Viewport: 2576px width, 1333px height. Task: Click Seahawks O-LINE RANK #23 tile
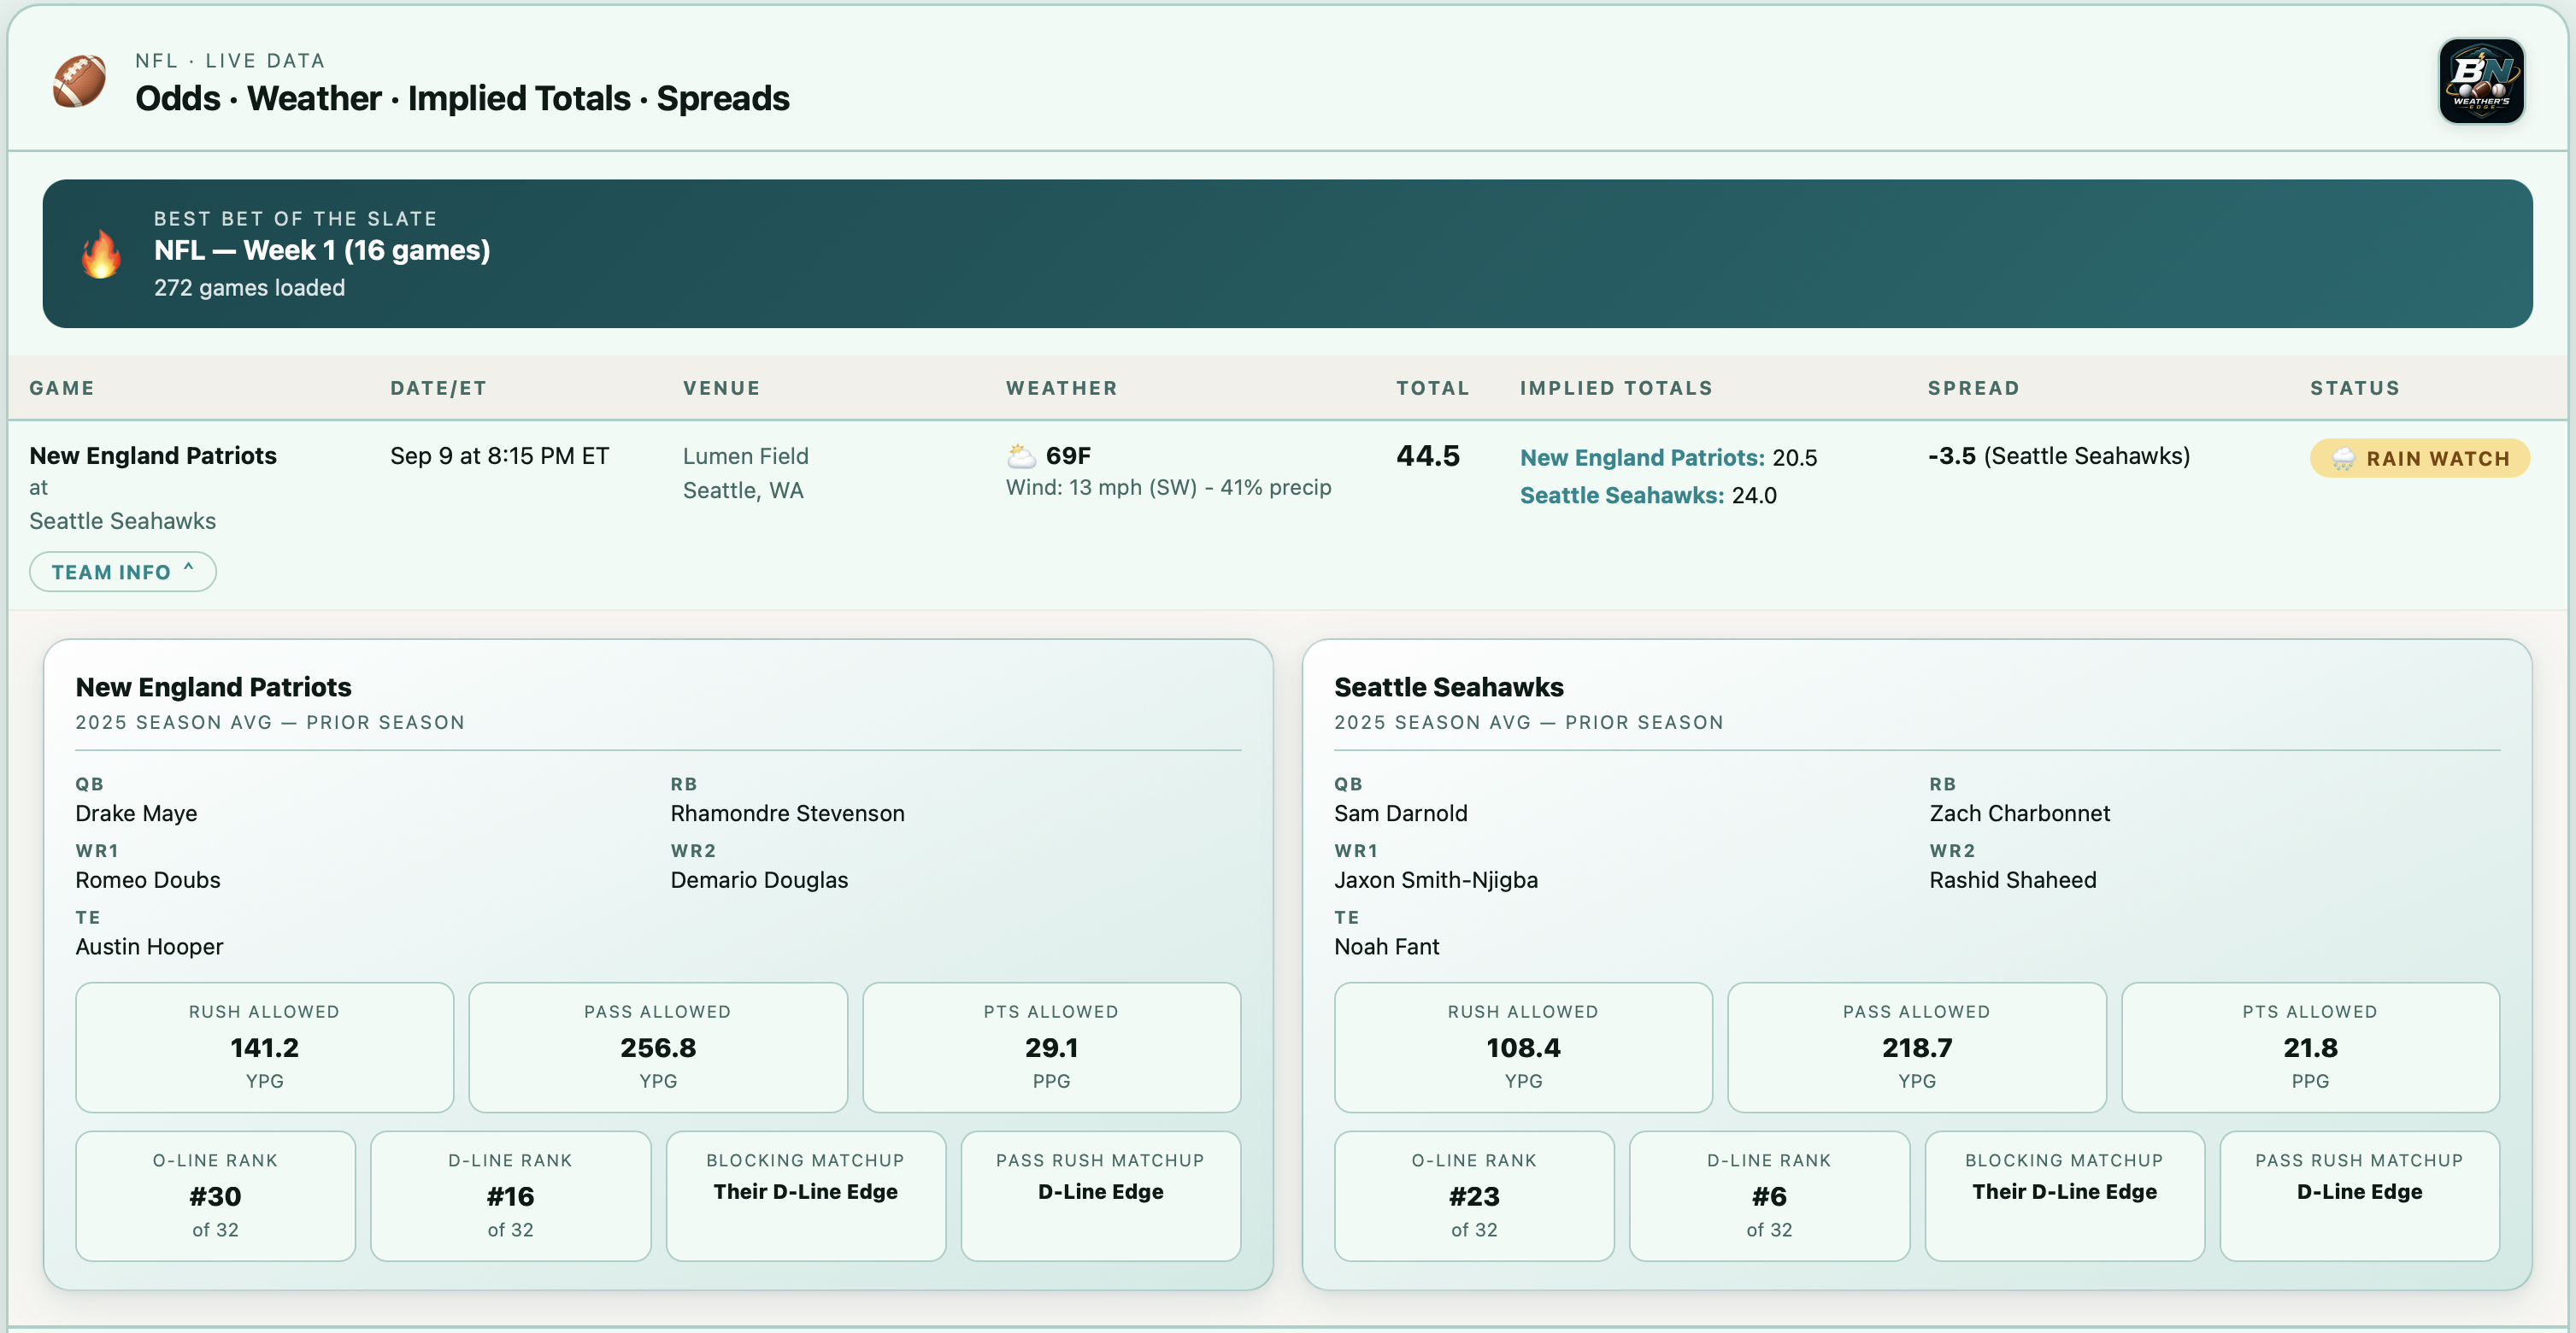(1474, 1196)
